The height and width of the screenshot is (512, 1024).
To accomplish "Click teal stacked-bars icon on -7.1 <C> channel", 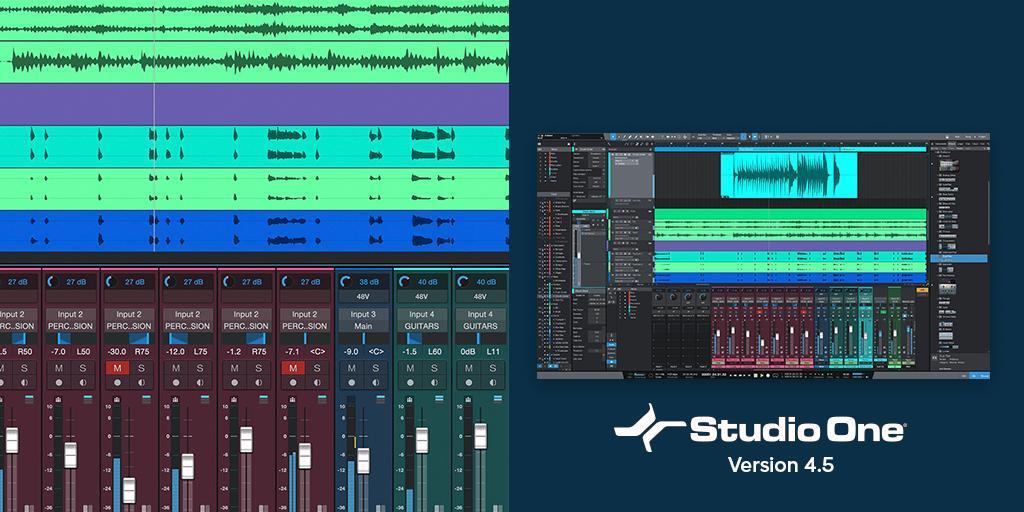I will [x=321, y=398].
